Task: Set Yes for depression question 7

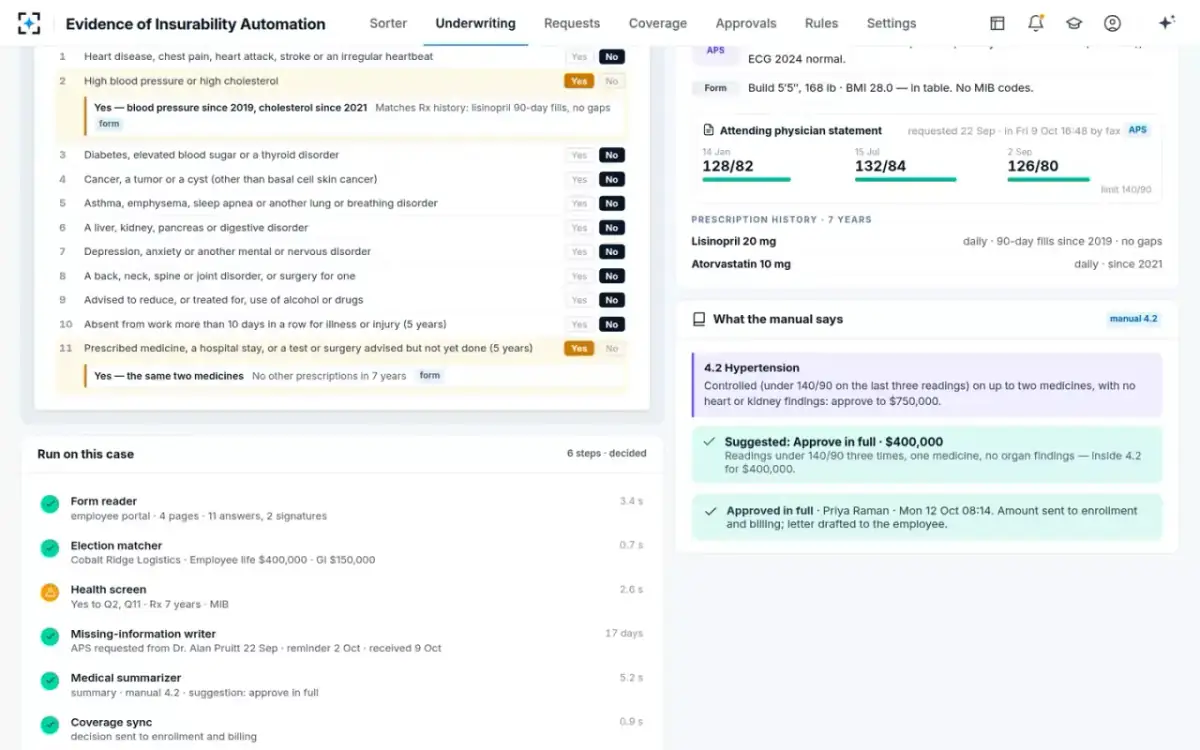Action: tap(579, 252)
